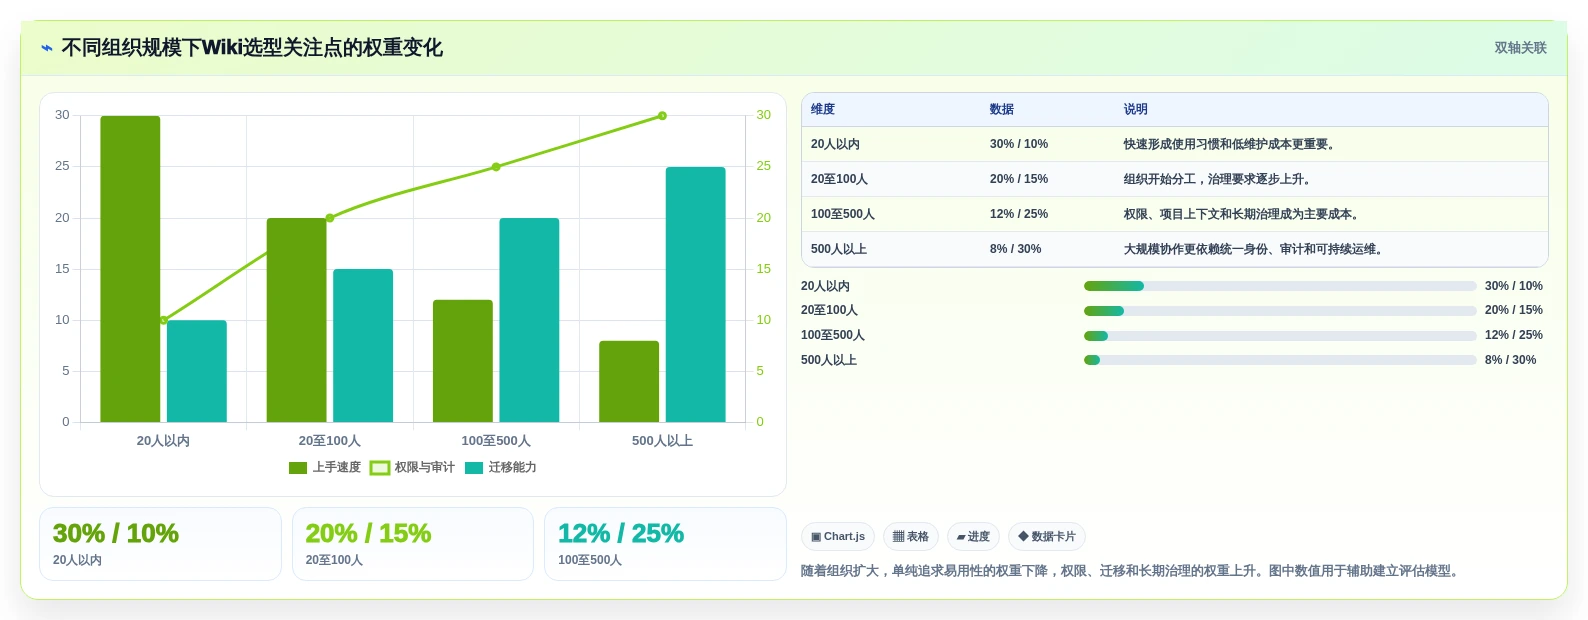The image size is (1588, 620).
Task: Click the 20人以内 progress bar
Action: coord(1280,286)
